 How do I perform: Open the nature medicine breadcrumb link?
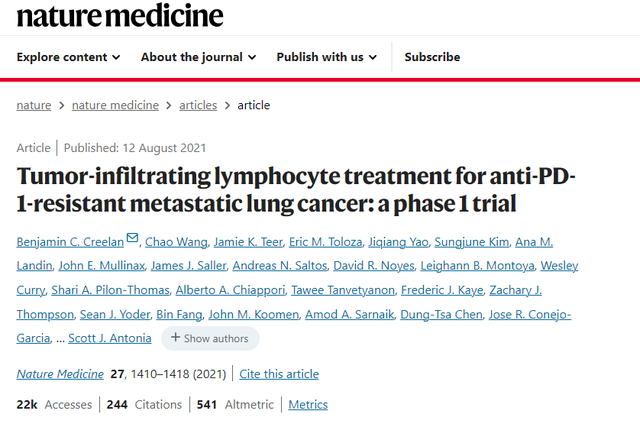click(115, 105)
